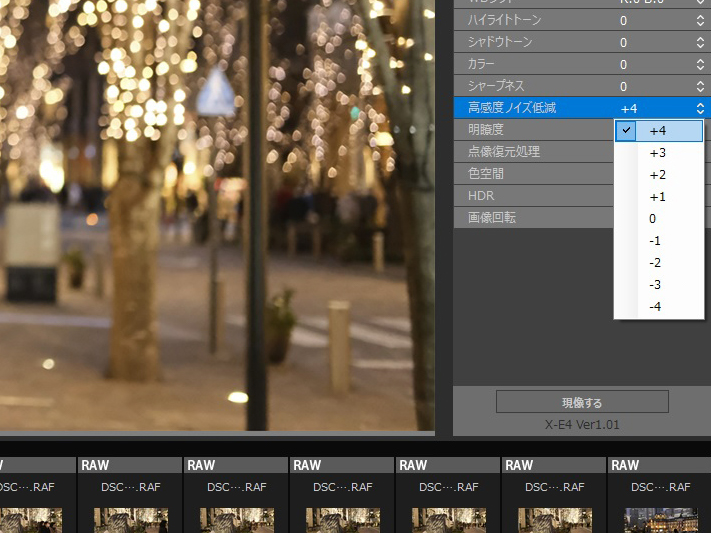Viewport: 711px width, 533px height.
Task: Open シャドウトーン value stepper
Action: 700,42
